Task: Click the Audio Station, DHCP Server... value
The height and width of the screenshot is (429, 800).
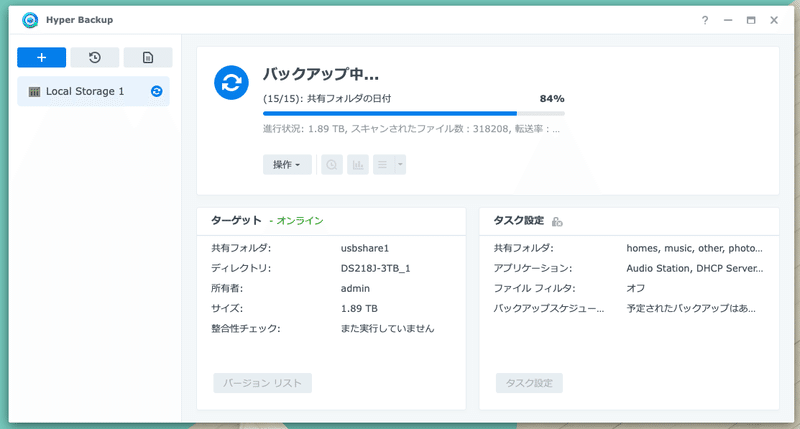Action: [695, 268]
